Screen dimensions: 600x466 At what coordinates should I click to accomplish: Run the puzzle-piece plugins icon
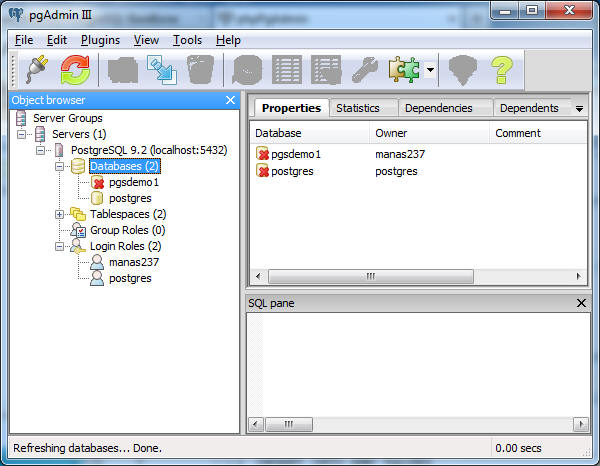[404, 70]
